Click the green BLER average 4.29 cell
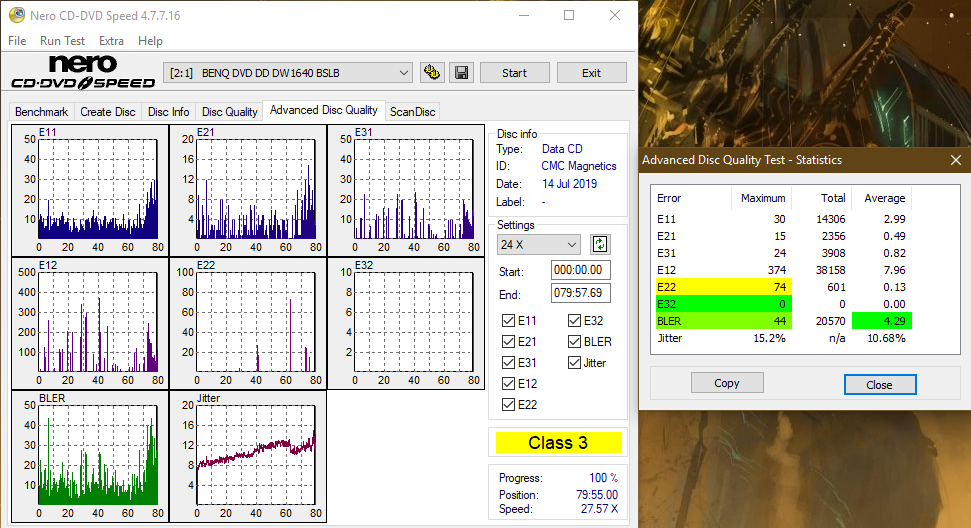971x528 pixels. [881, 321]
